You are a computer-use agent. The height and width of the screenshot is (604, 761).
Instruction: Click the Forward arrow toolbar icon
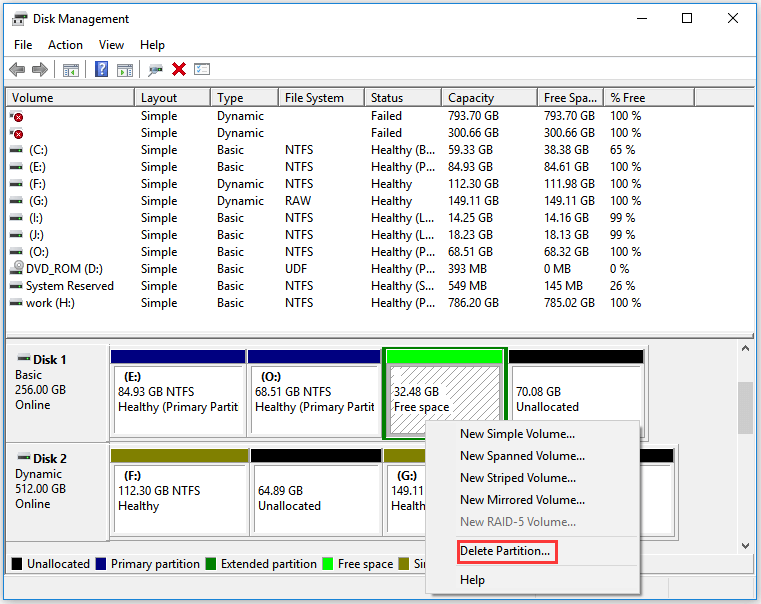click(x=40, y=69)
